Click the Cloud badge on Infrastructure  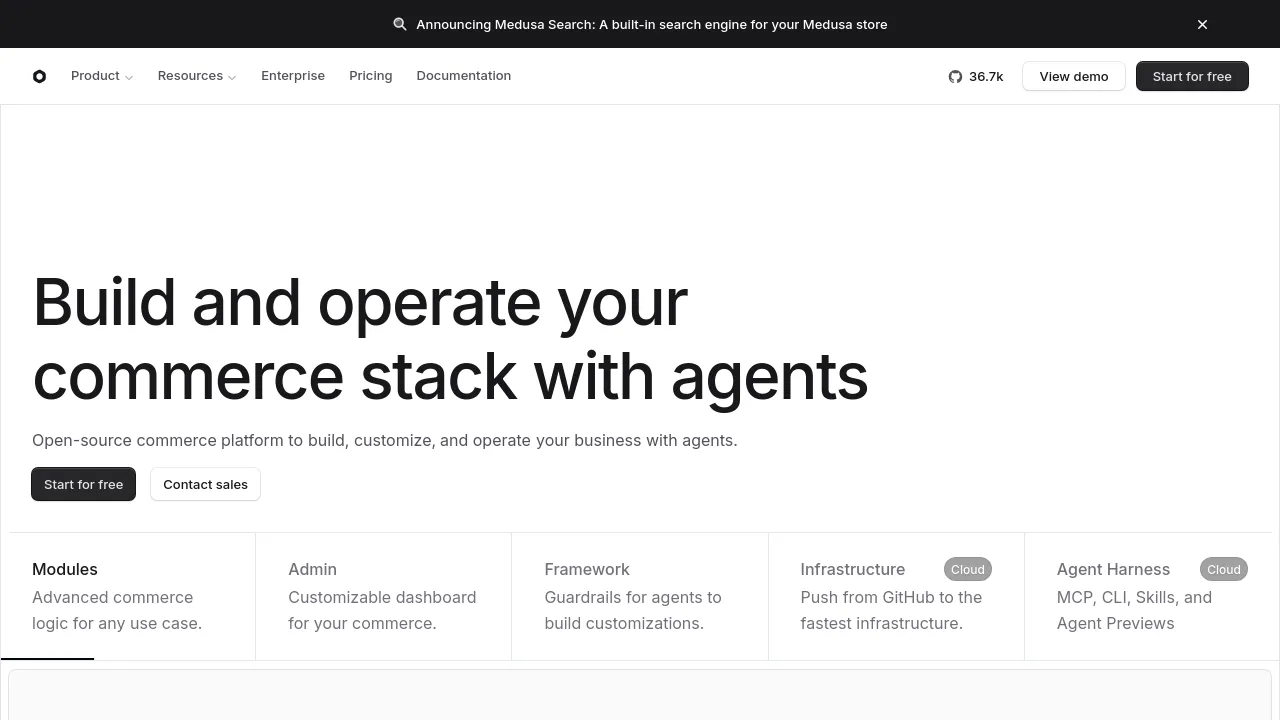tap(968, 569)
